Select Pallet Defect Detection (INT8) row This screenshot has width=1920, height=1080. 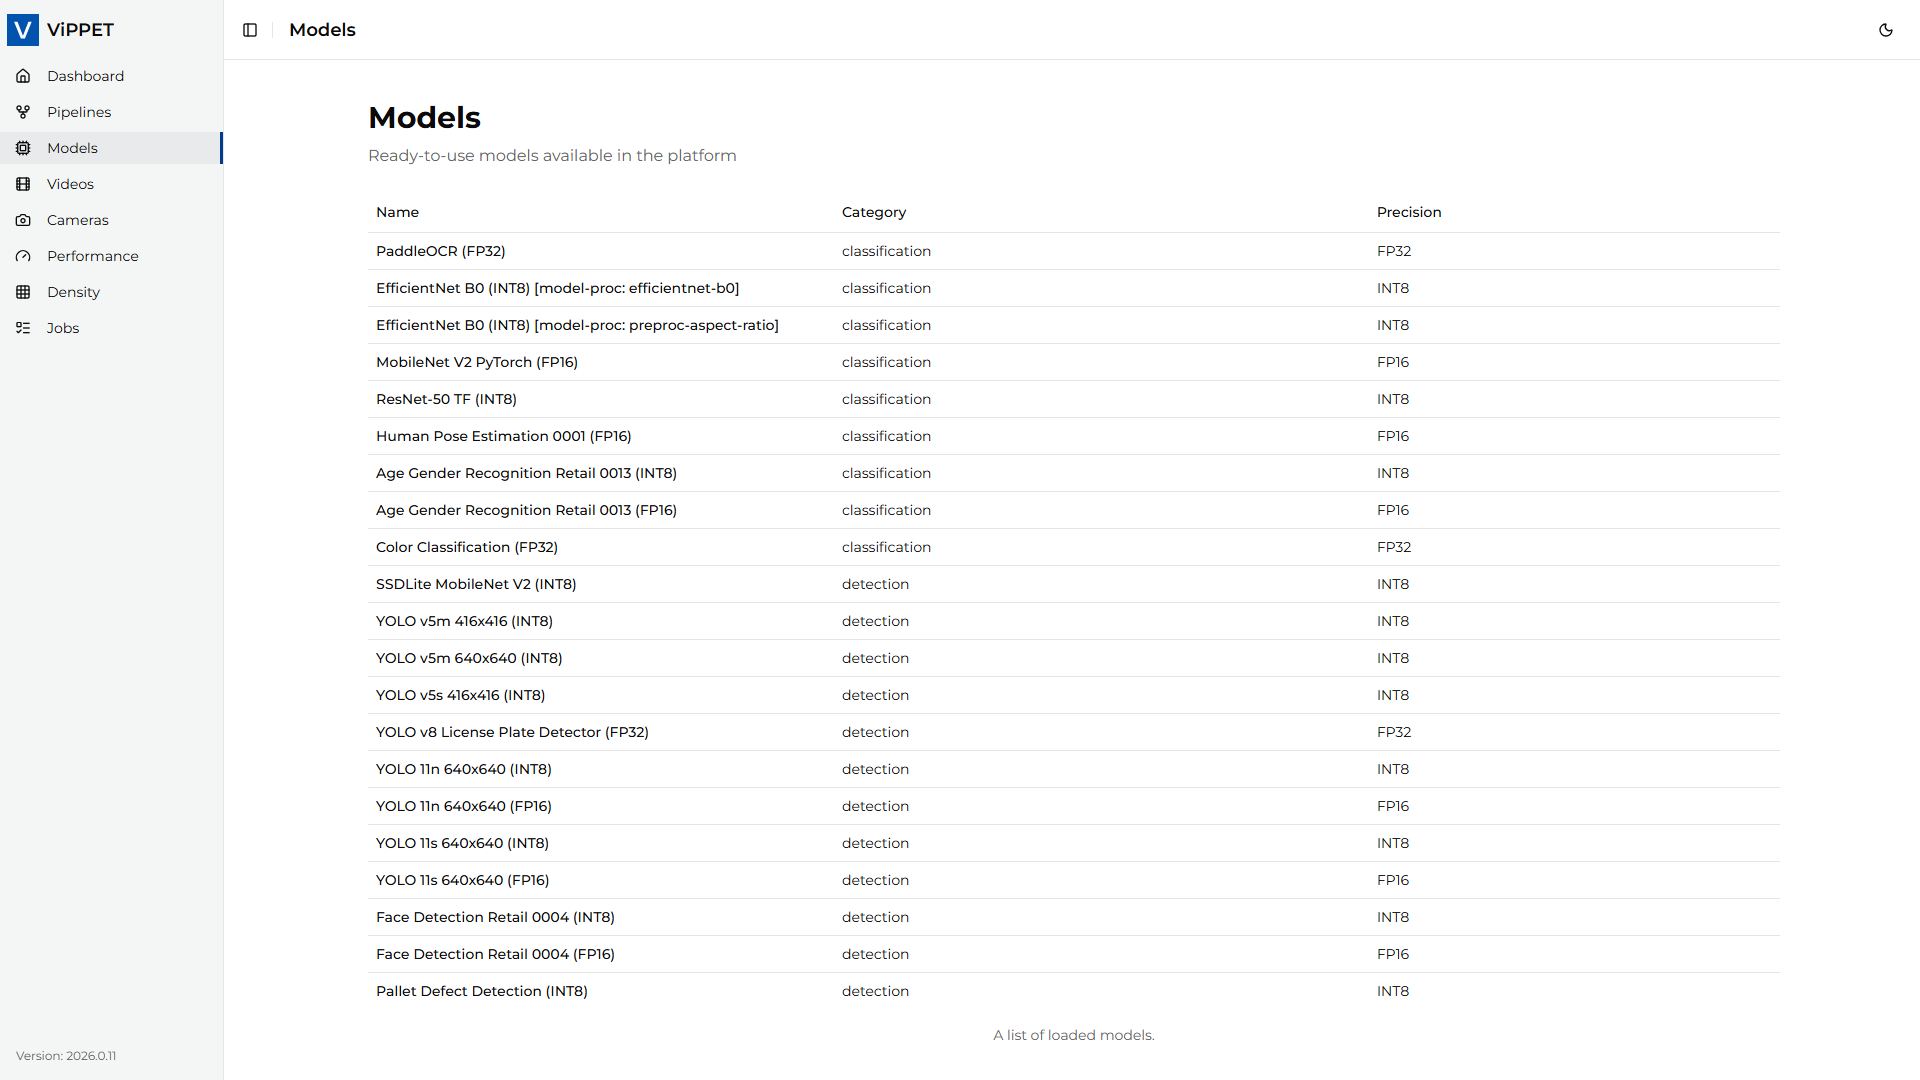tap(1074, 991)
